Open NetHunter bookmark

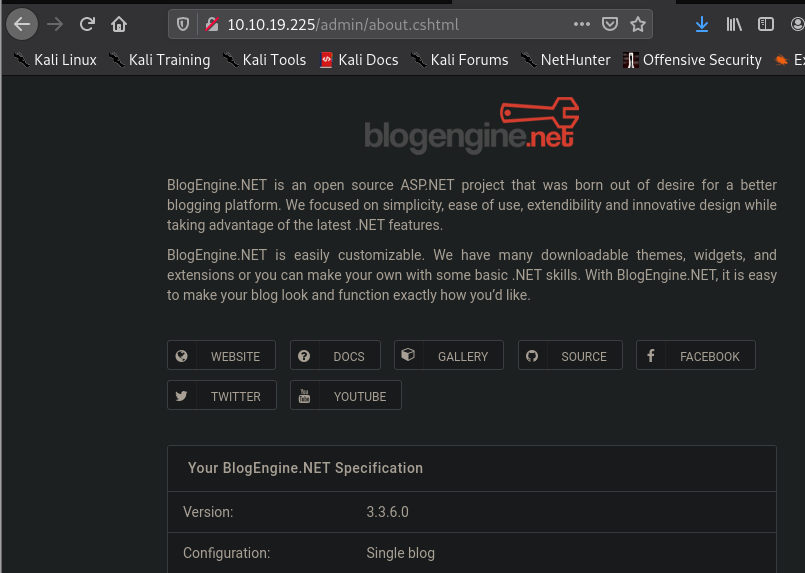pyautogui.click(x=565, y=60)
